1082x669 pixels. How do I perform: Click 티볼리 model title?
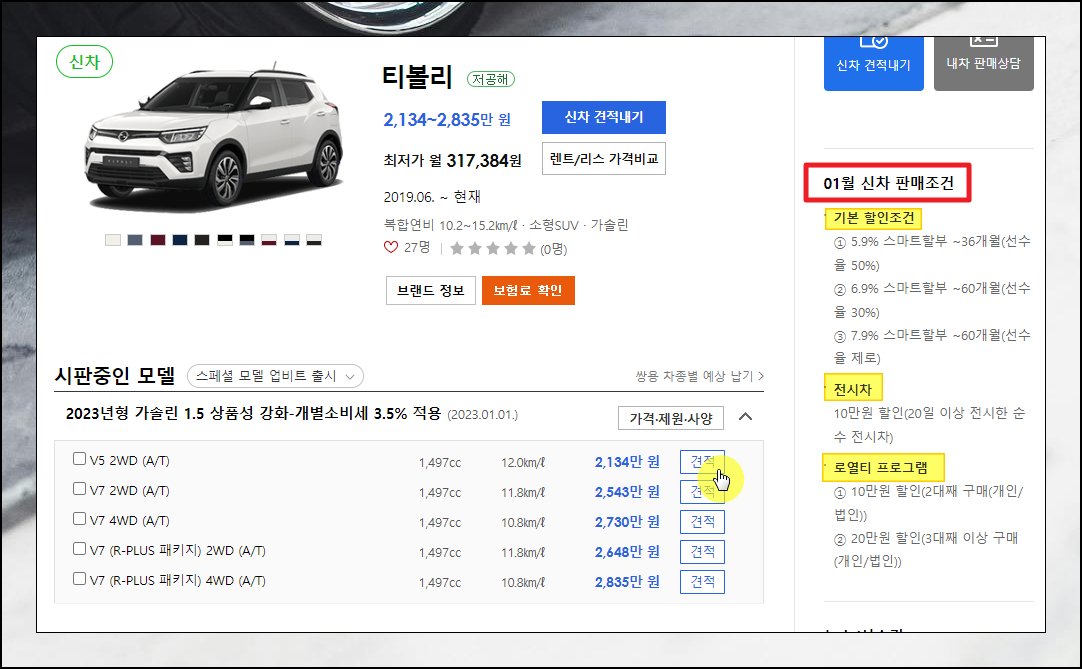point(417,77)
